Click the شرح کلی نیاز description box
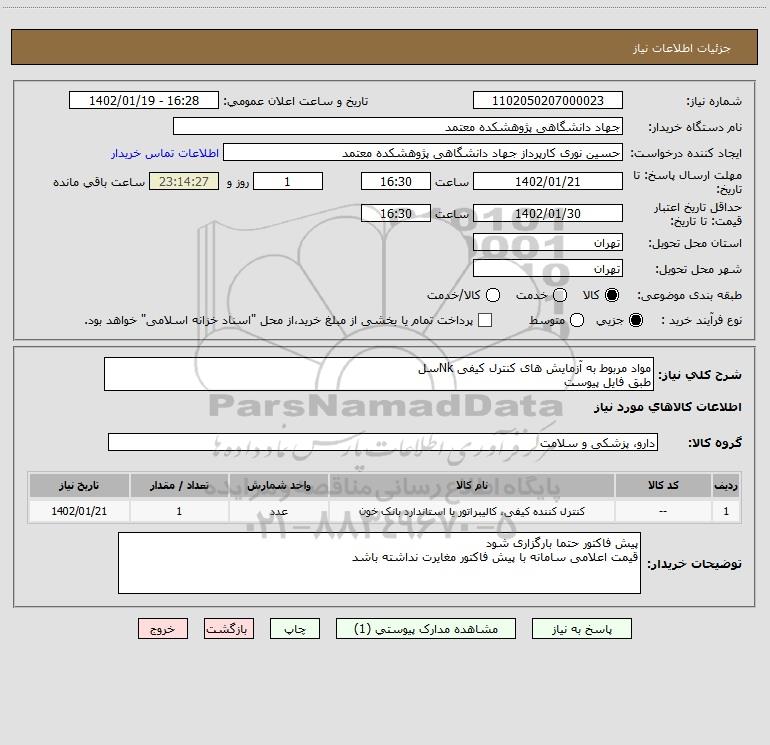This screenshot has width=770, height=745. pyautogui.click(x=379, y=374)
